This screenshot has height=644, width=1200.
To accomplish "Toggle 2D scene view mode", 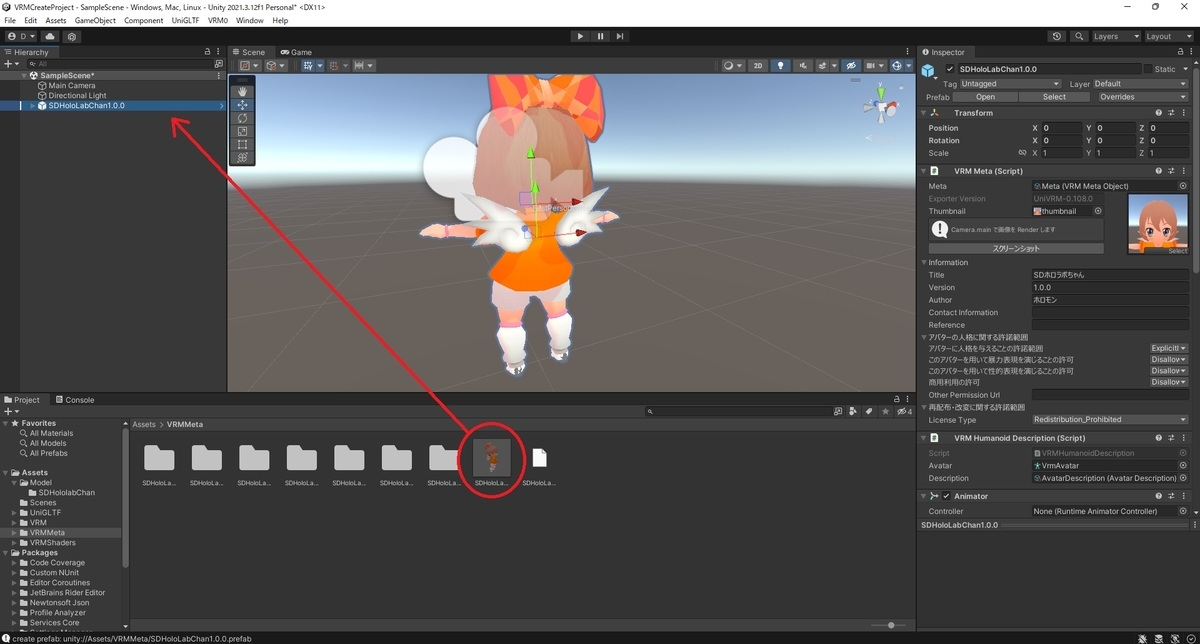I will tap(758, 66).
